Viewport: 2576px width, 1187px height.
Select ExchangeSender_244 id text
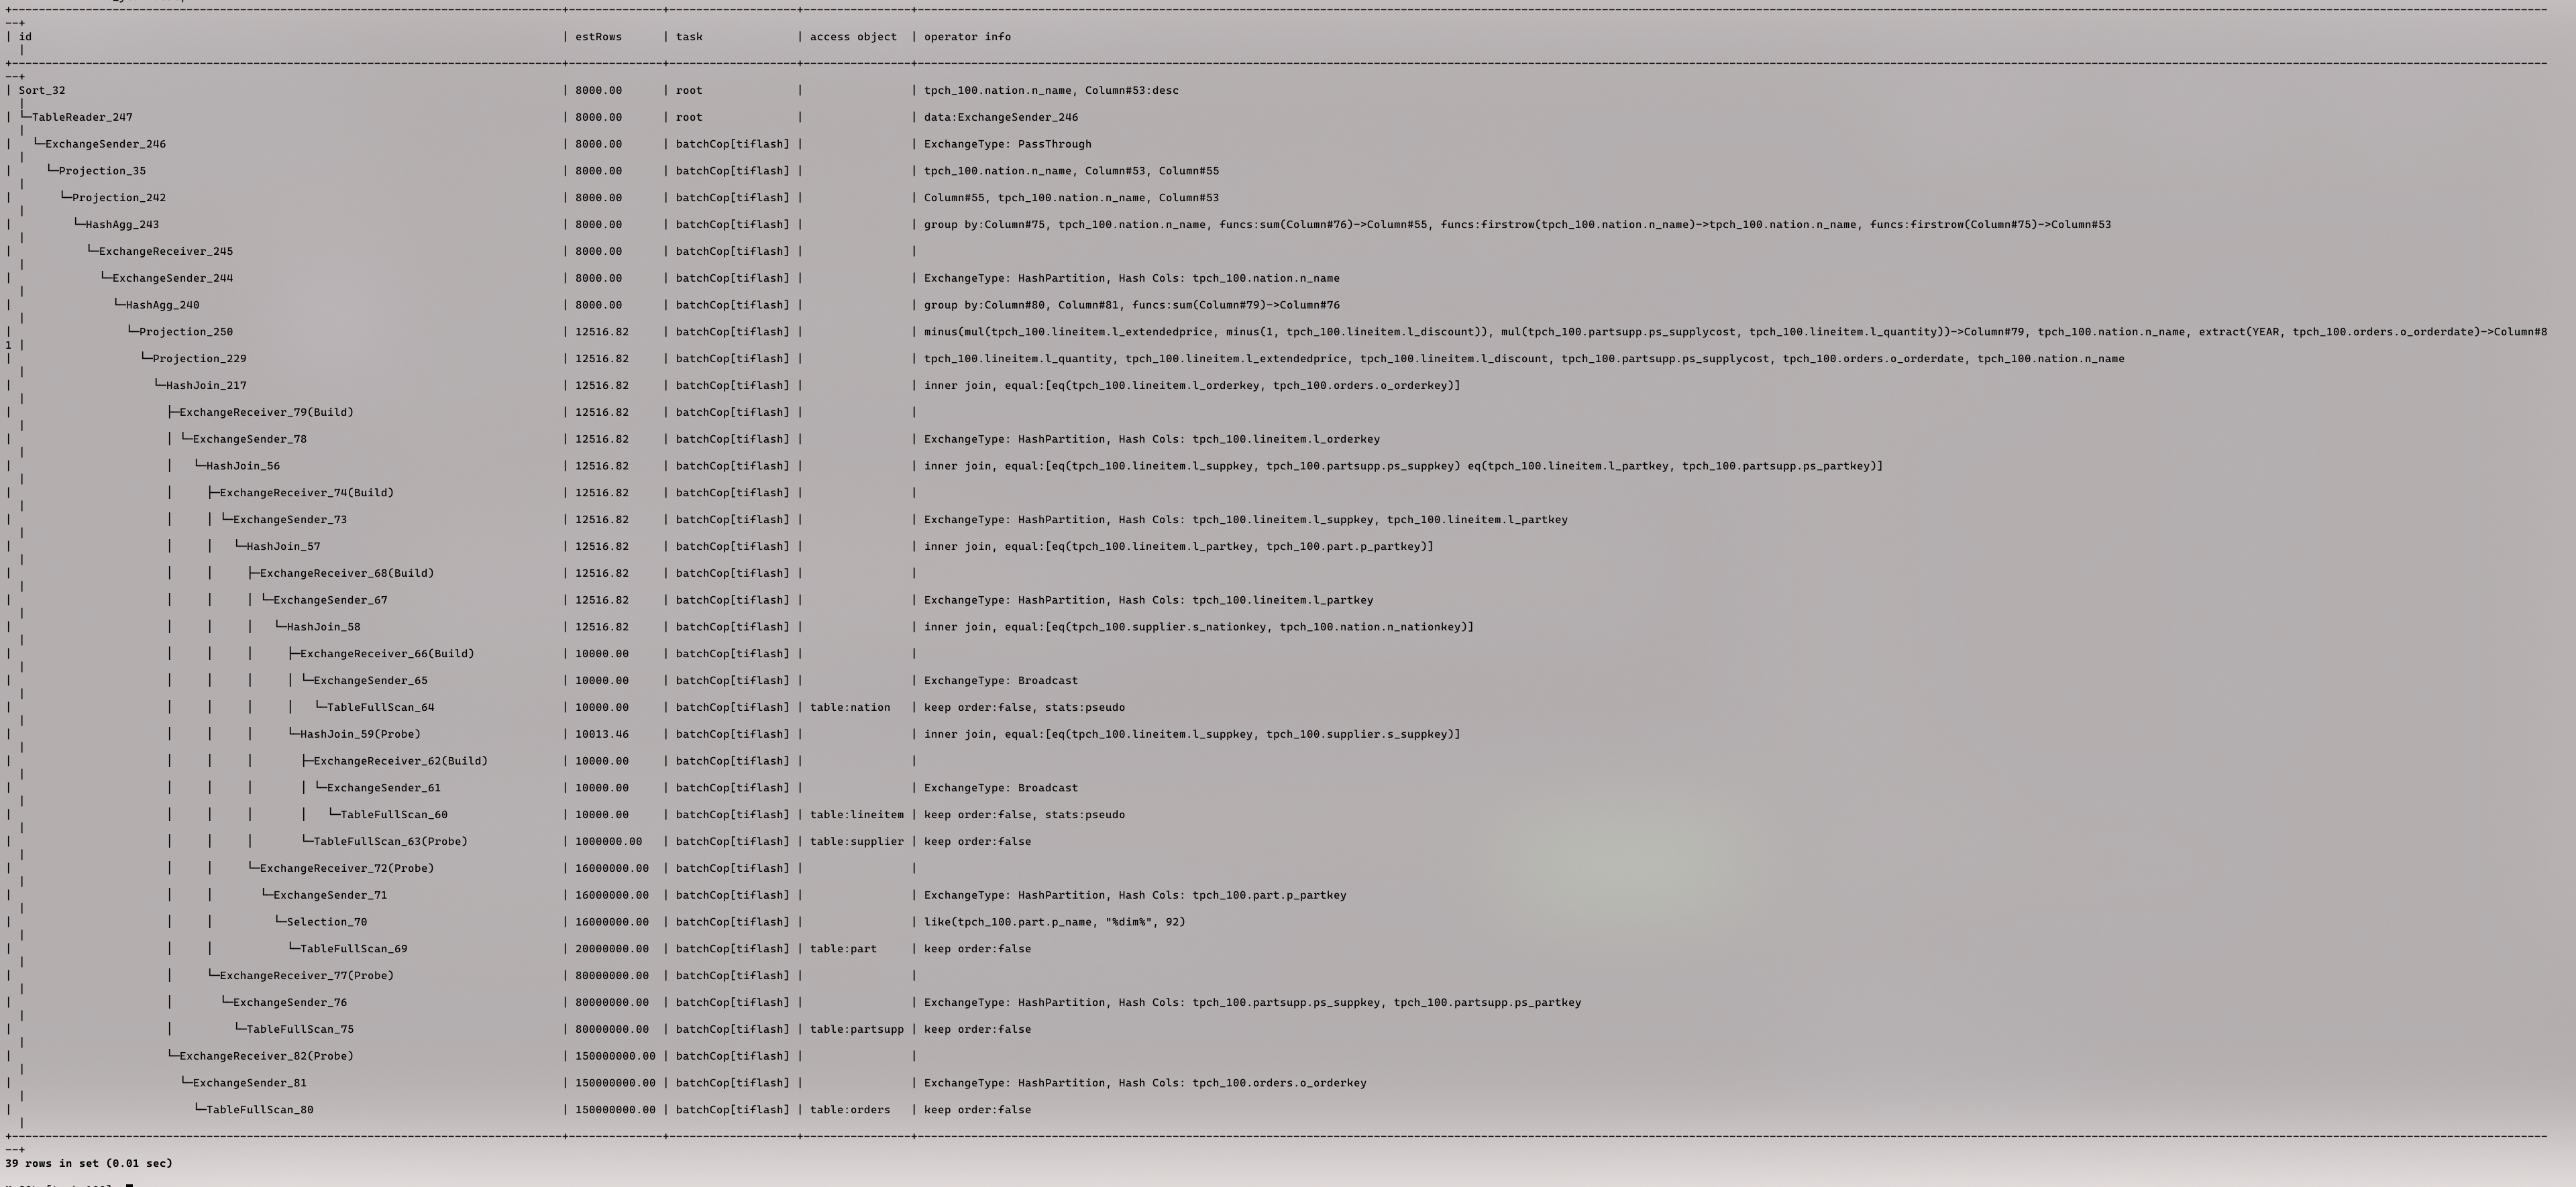tap(173, 278)
